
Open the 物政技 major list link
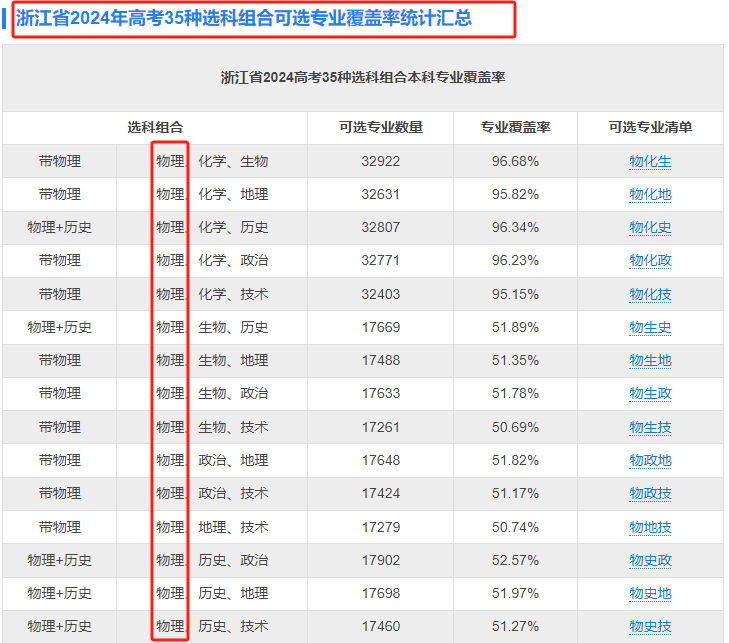tap(650, 493)
